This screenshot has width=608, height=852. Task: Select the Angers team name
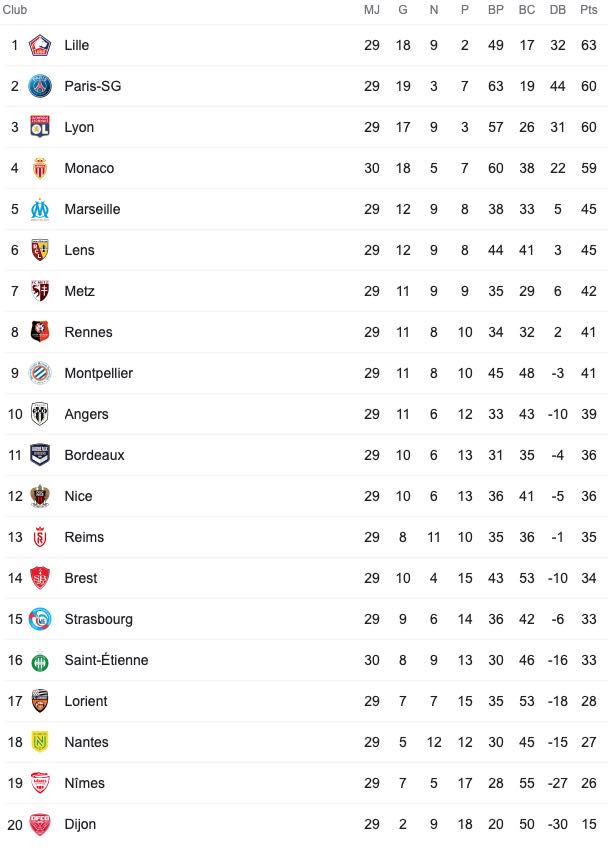tap(86, 414)
